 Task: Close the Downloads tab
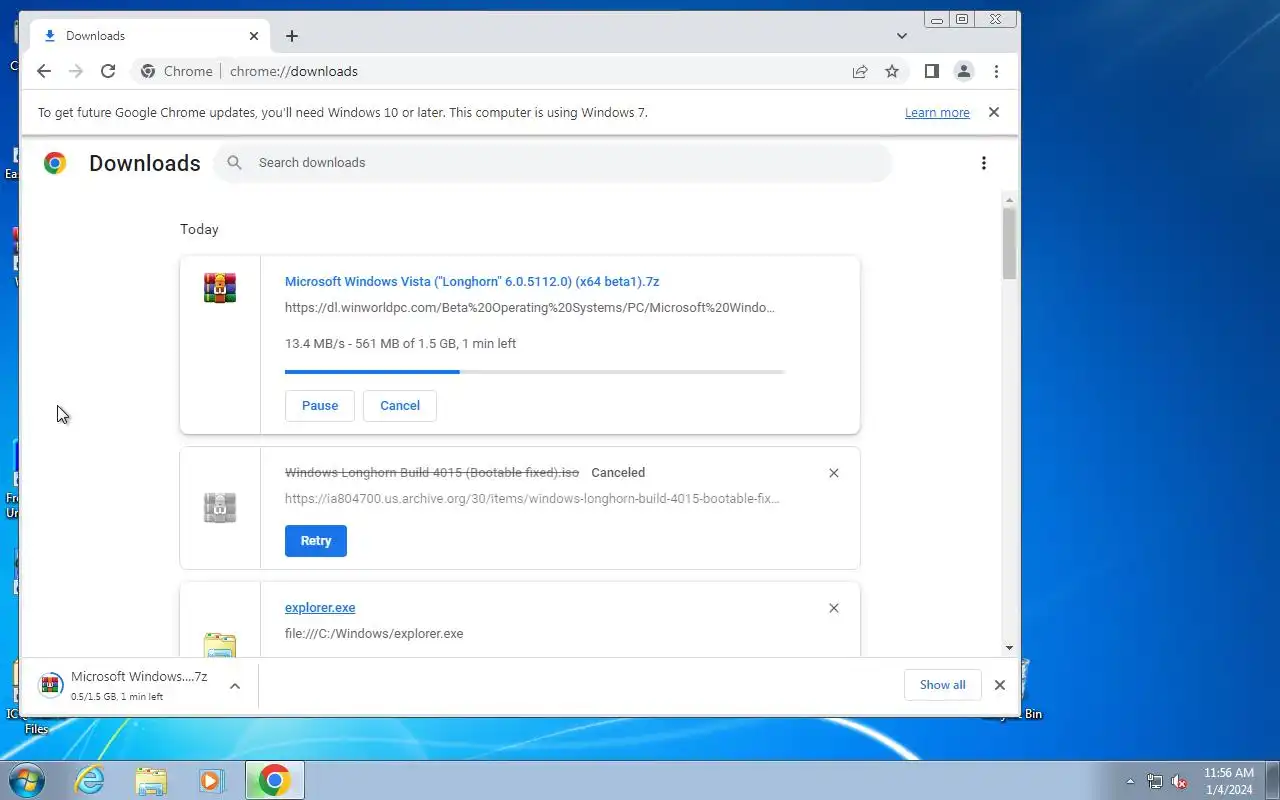coord(254,36)
